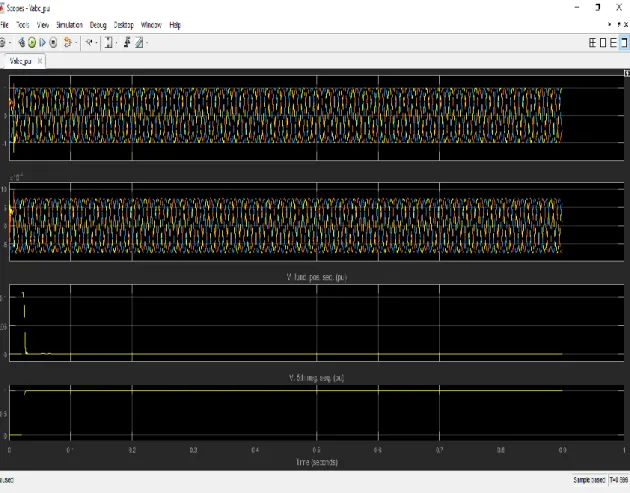Open the zoom tool dropdown arrow
This screenshot has height=493, width=630.
click(96, 43)
